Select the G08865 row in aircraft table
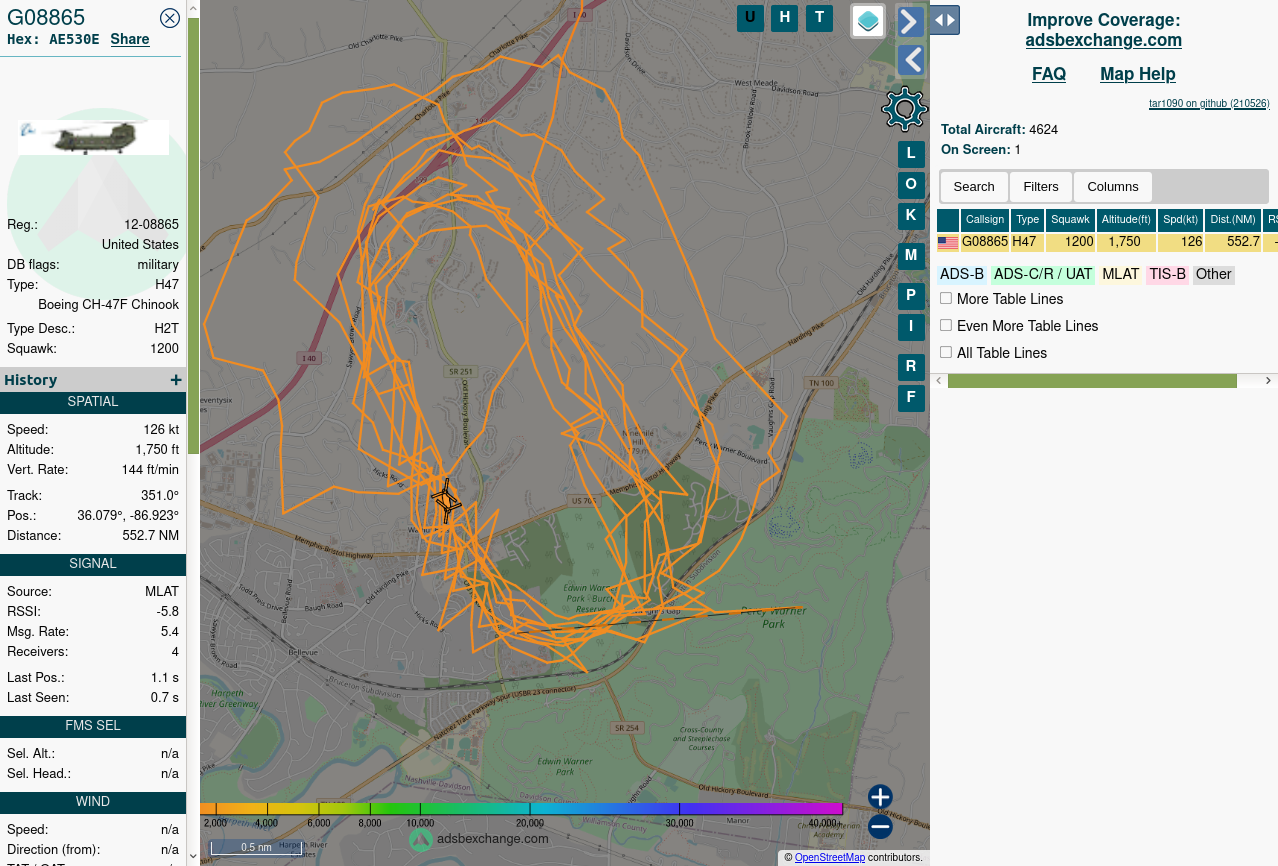 pos(1107,242)
